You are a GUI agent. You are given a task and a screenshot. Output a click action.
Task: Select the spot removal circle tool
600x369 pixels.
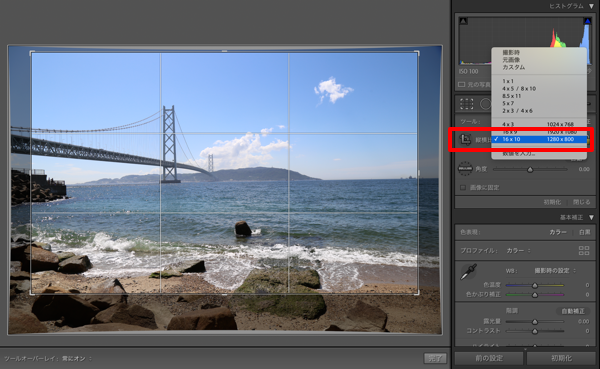(485, 104)
